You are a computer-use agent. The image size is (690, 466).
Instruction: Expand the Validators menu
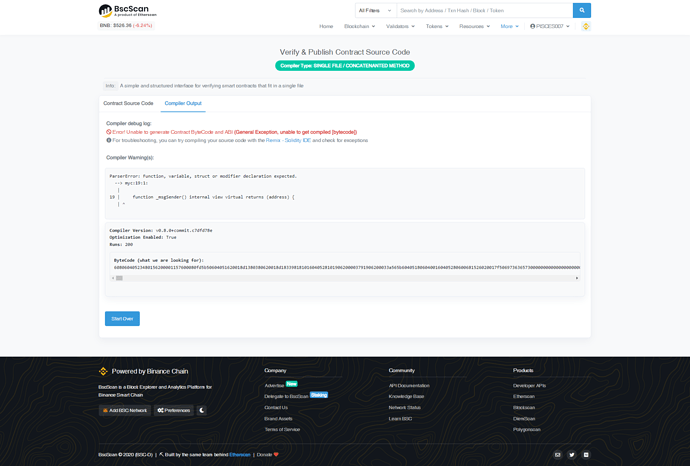click(400, 26)
